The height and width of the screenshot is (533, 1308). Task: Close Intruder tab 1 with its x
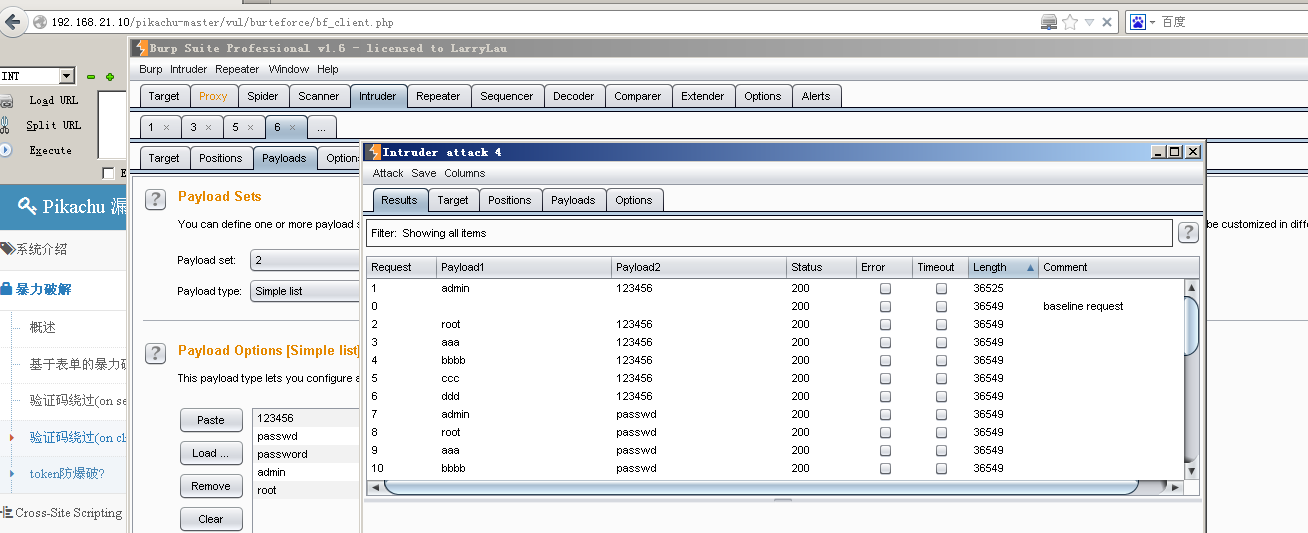(x=166, y=128)
